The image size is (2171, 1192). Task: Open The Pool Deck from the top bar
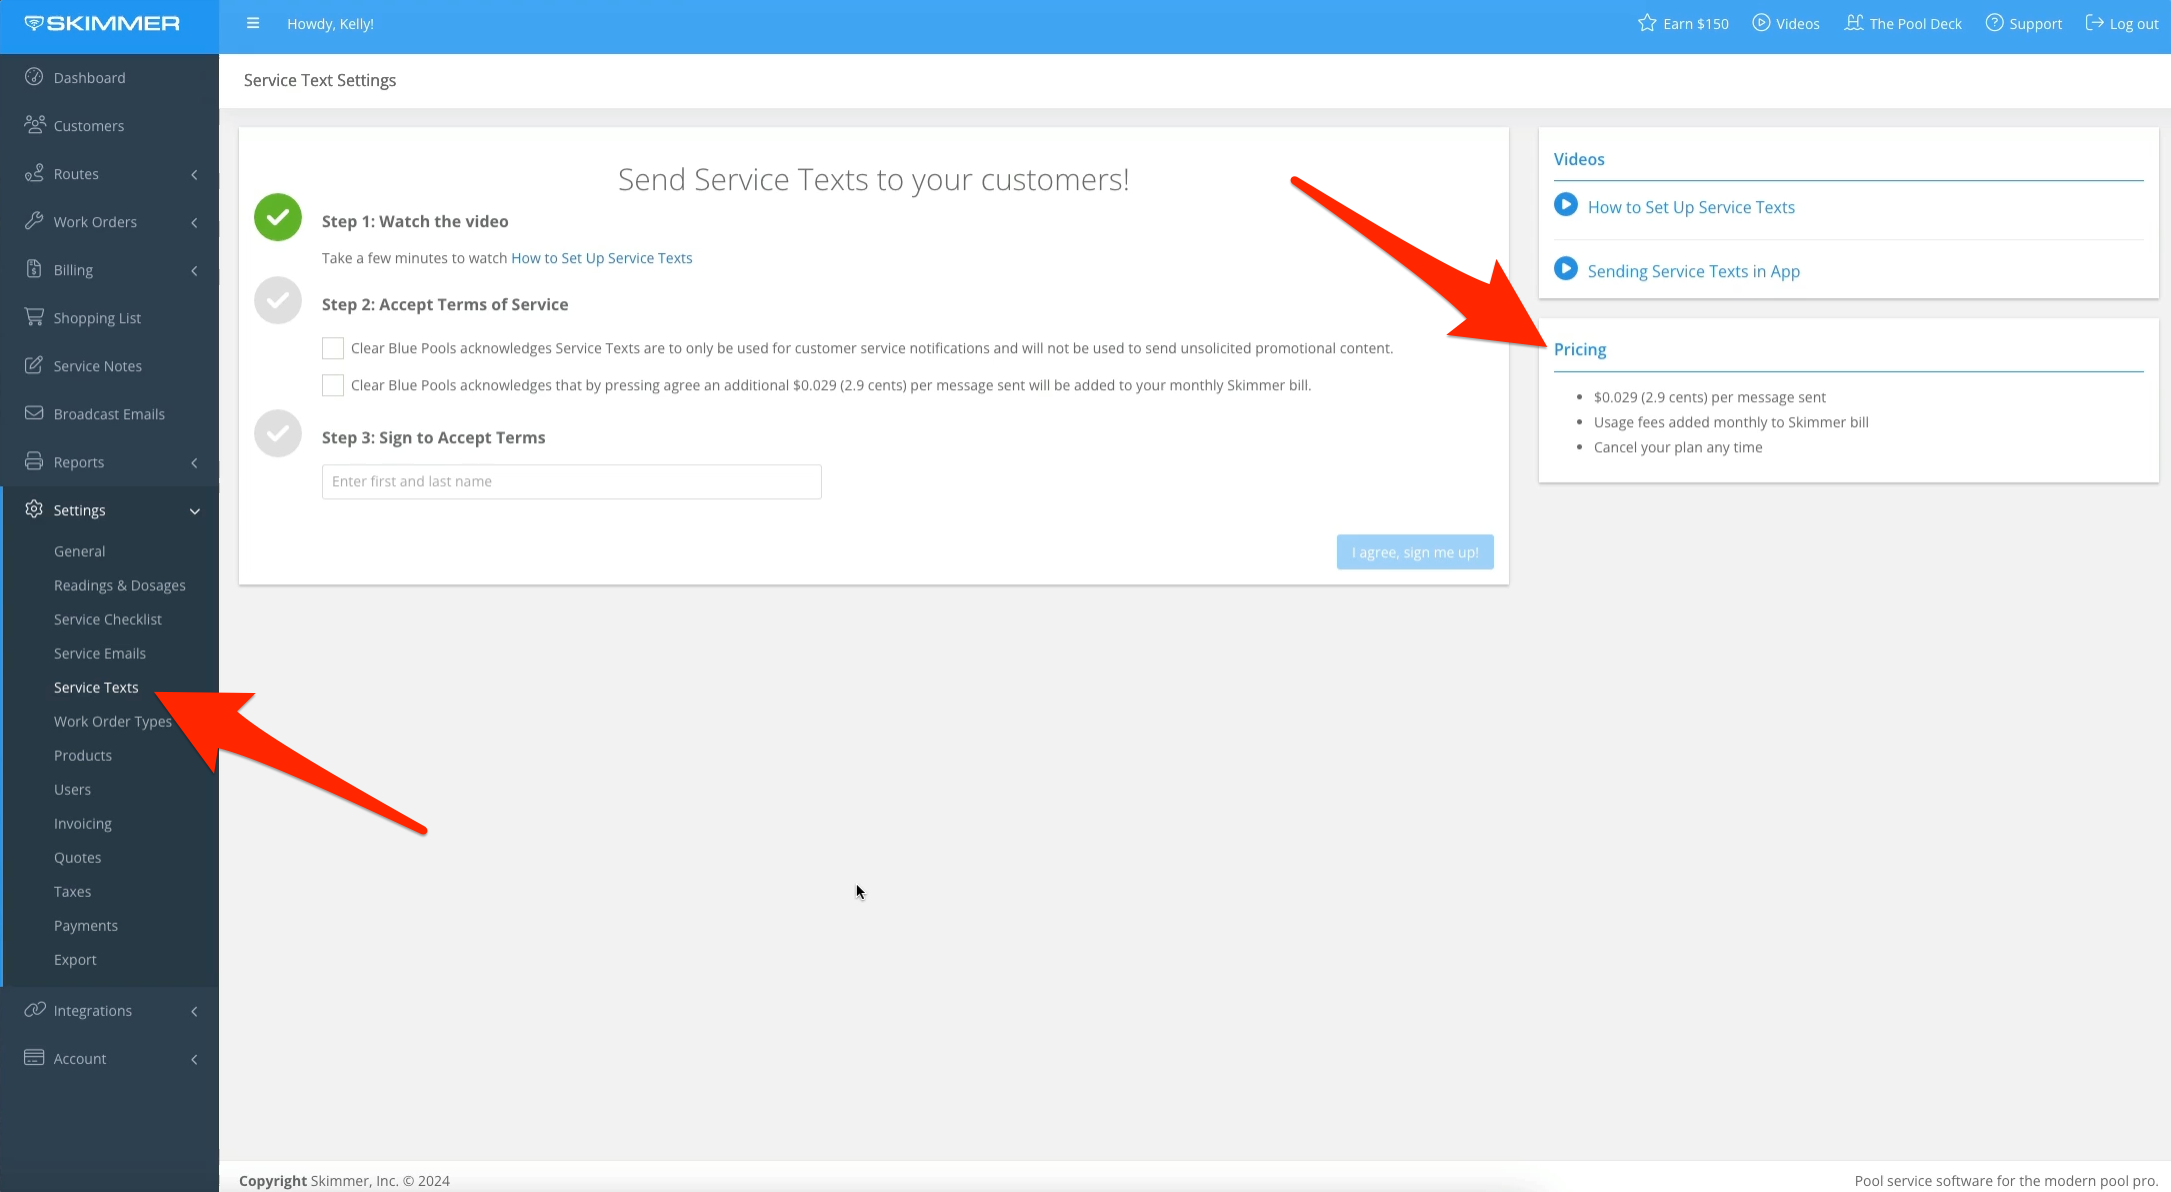(x=1903, y=23)
